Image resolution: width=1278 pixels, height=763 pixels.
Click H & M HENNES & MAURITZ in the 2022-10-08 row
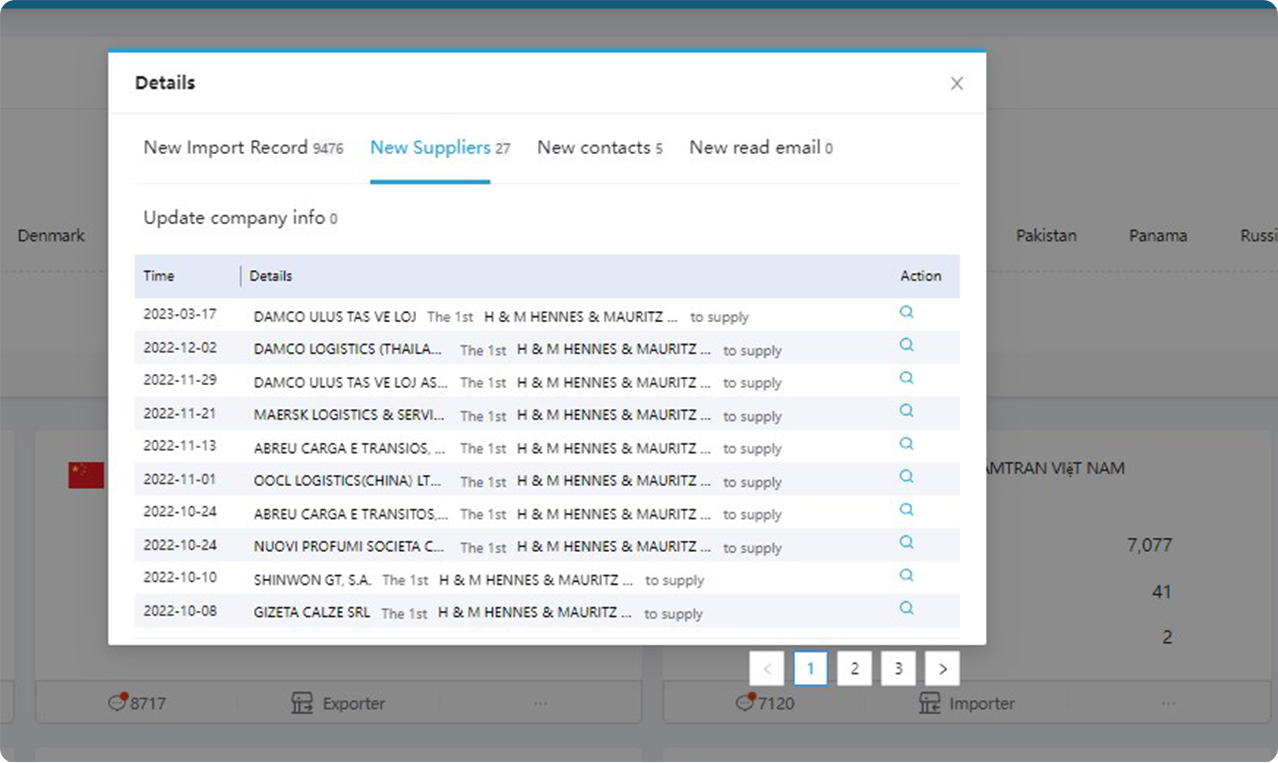point(535,613)
